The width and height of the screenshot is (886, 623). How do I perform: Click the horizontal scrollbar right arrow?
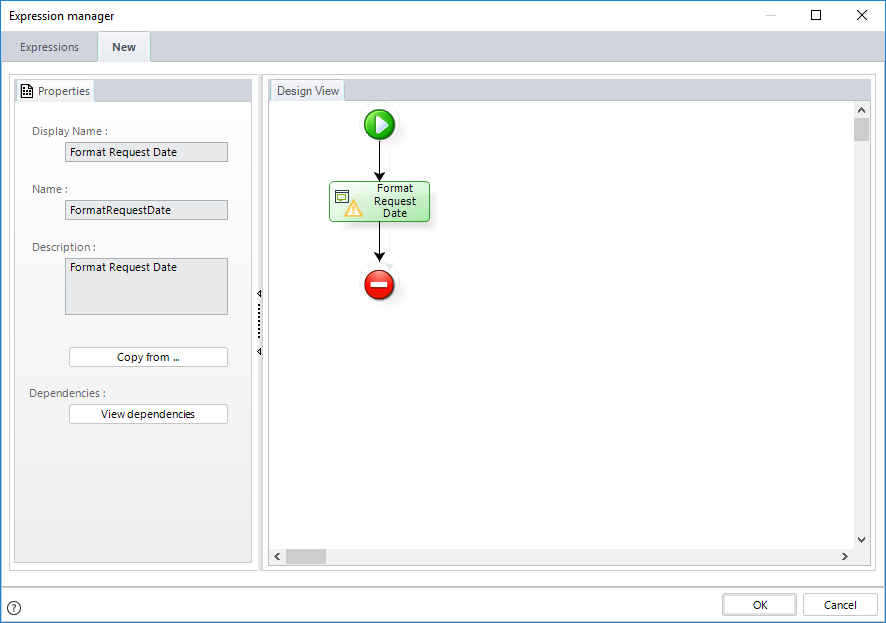click(x=845, y=556)
